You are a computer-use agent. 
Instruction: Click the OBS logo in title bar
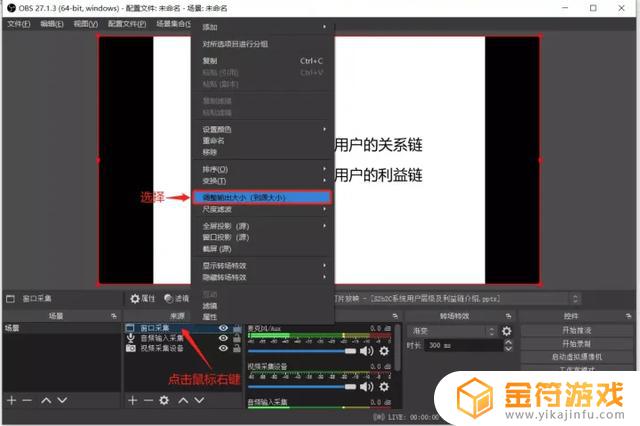pyautogui.click(x=11, y=8)
